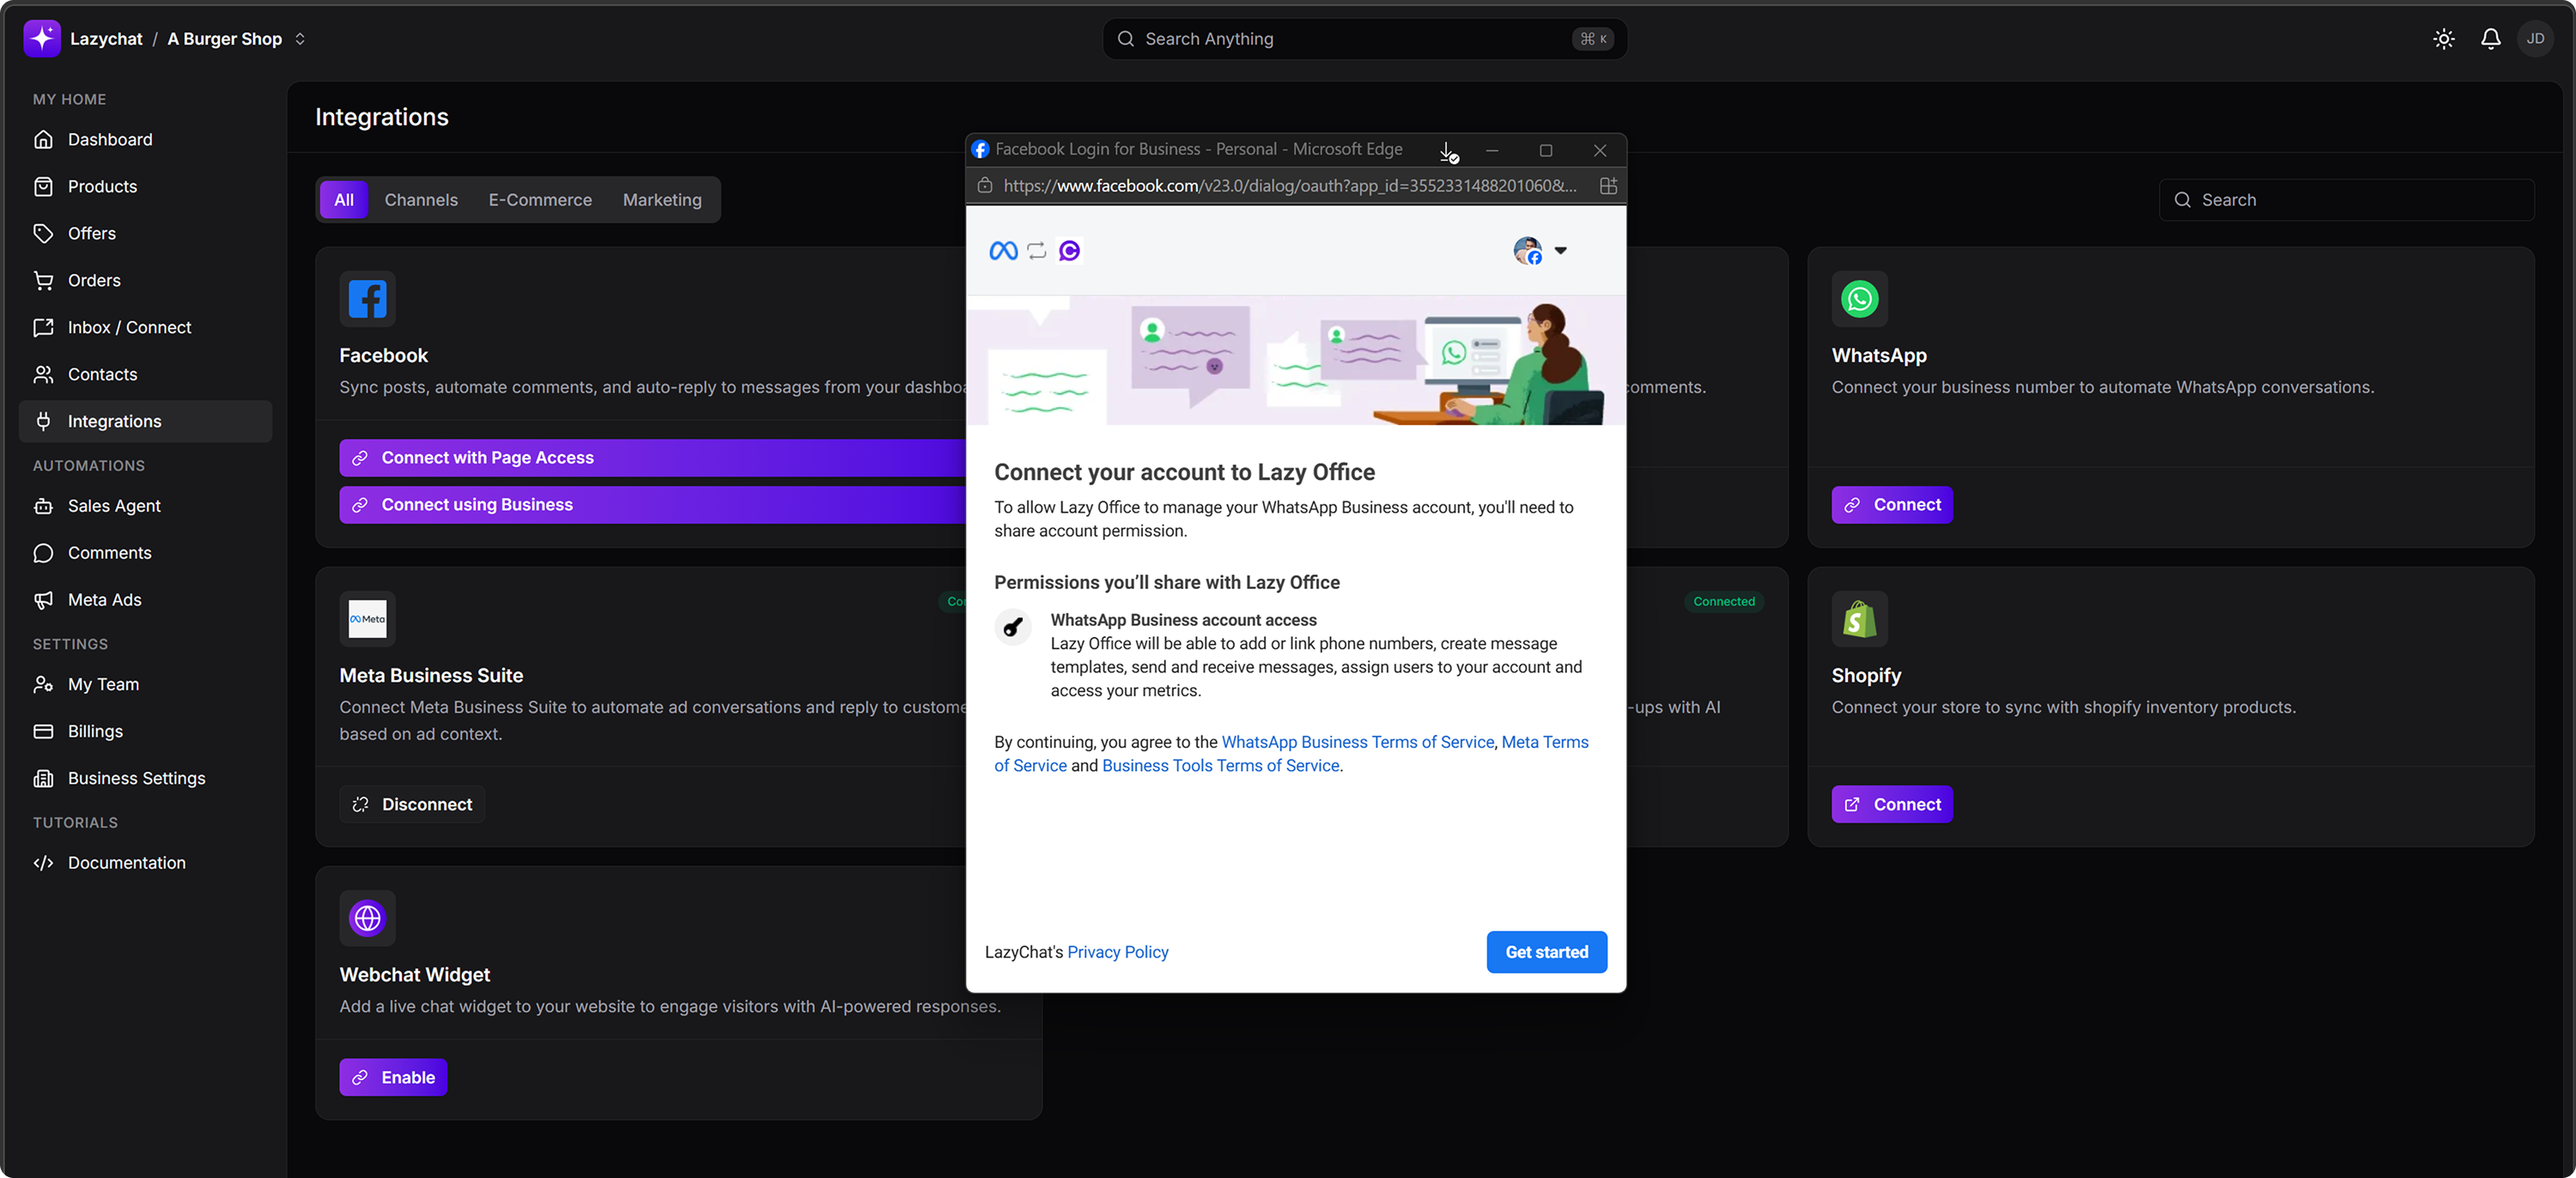Click the Shopify integration logo icon
The width and height of the screenshot is (2576, 1178).
point(1859,619)
